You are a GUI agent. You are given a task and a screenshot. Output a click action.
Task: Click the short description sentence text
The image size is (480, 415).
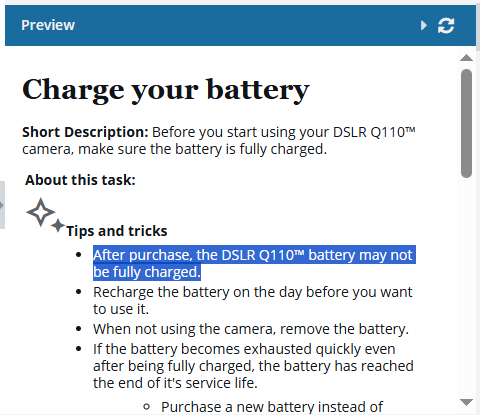pyautogui.click(x=219, y=141)
